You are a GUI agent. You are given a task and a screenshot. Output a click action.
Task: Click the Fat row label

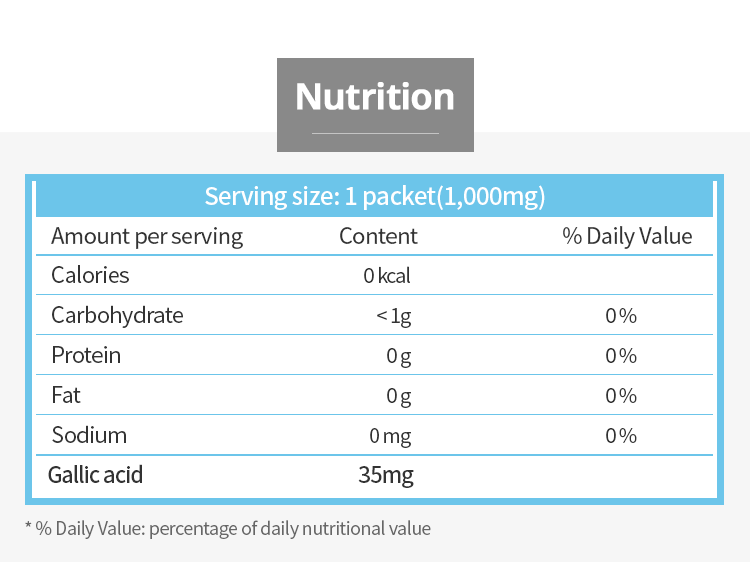pyautogui.click(x=66, y=395)
